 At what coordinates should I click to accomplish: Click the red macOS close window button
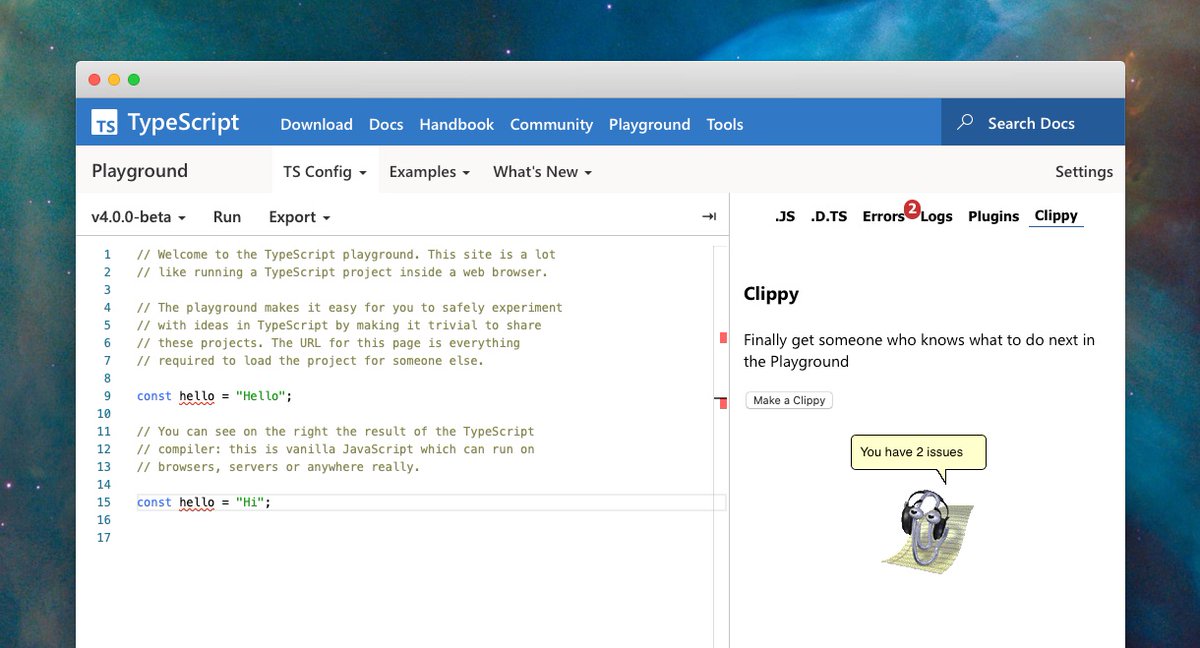[x=95, y=80]
